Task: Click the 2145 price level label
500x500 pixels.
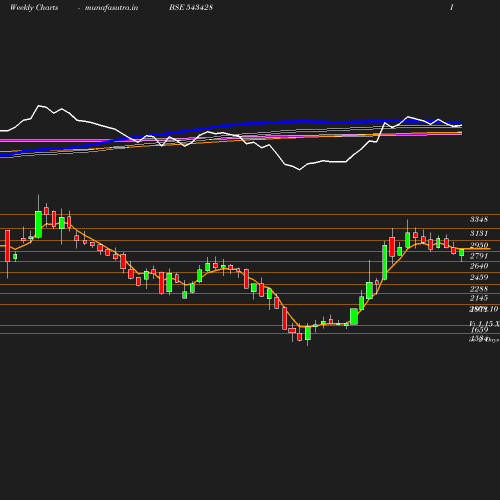Action: [479, 298]
